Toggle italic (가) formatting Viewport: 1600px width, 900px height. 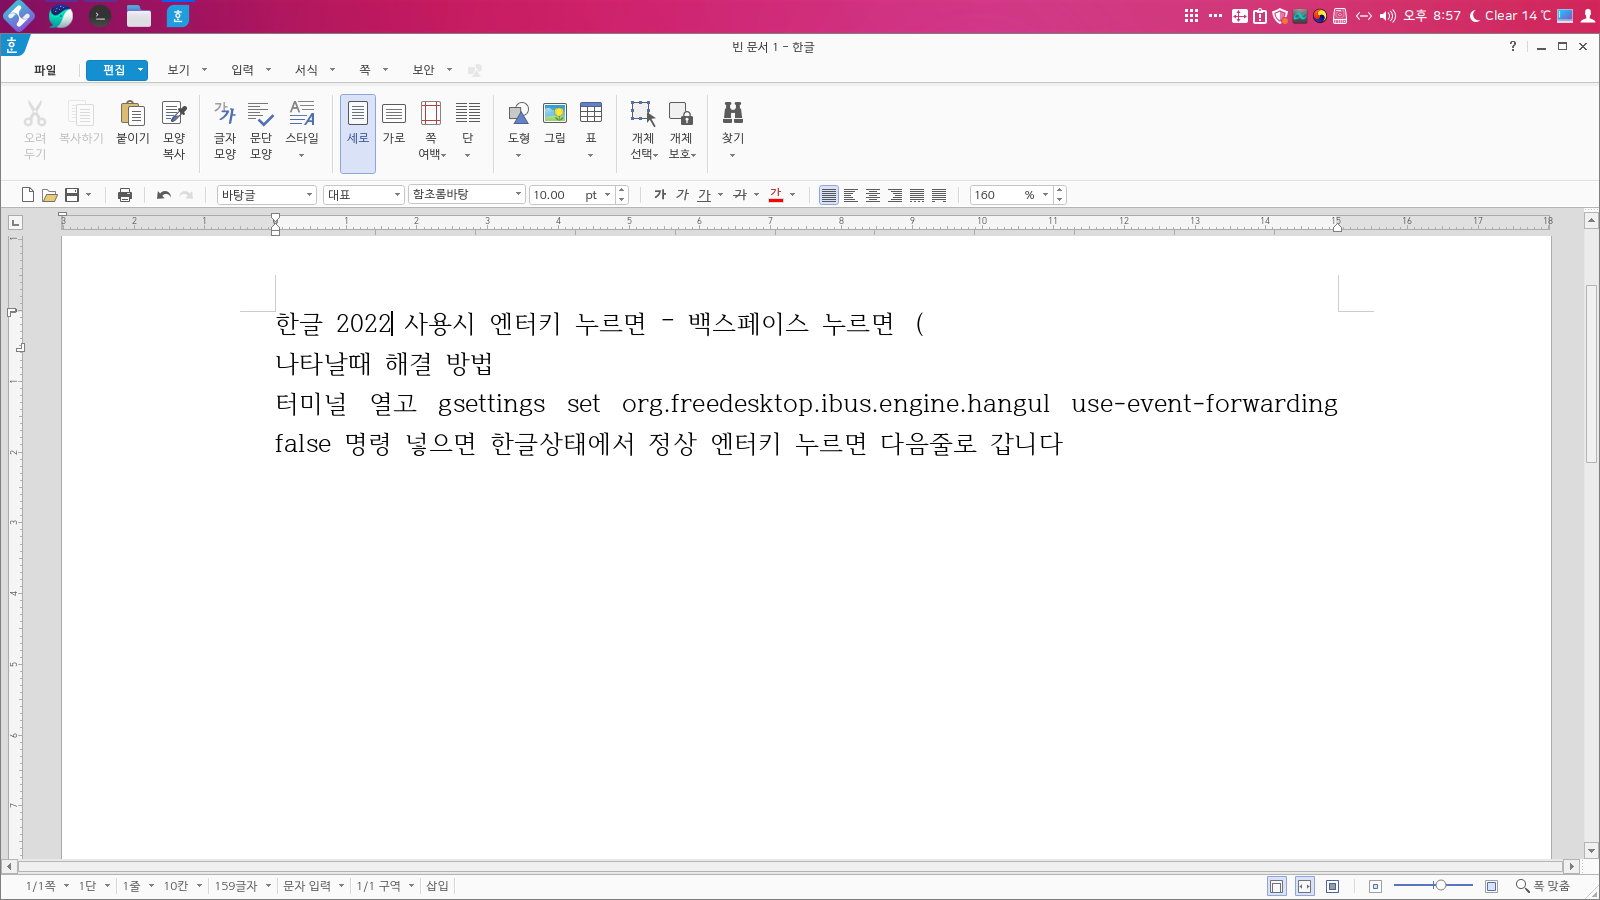(682, 195)
